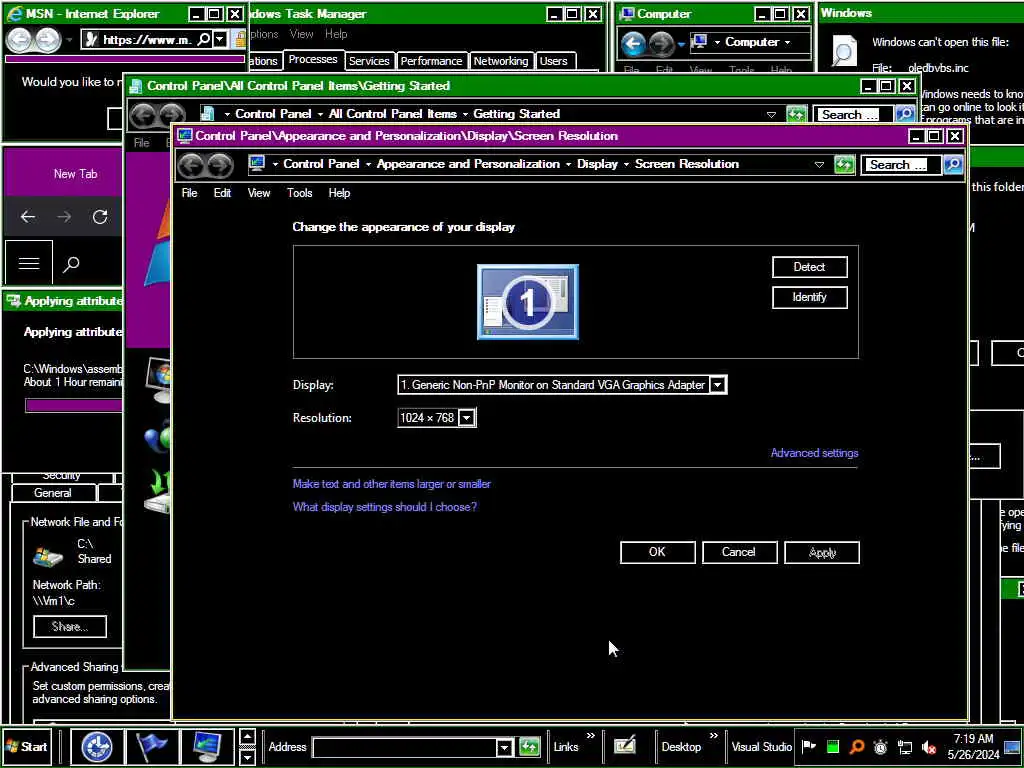Viewport: 1024px width, 768px height.
Task: Open the Screen Resolution taskbar item
Action: 206,746
